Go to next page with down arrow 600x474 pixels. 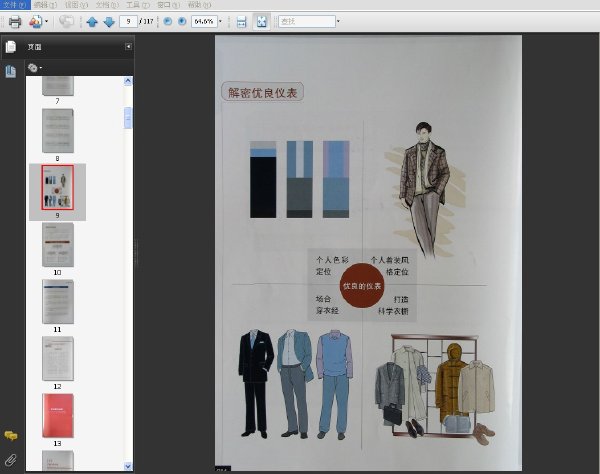coord(109,22)
